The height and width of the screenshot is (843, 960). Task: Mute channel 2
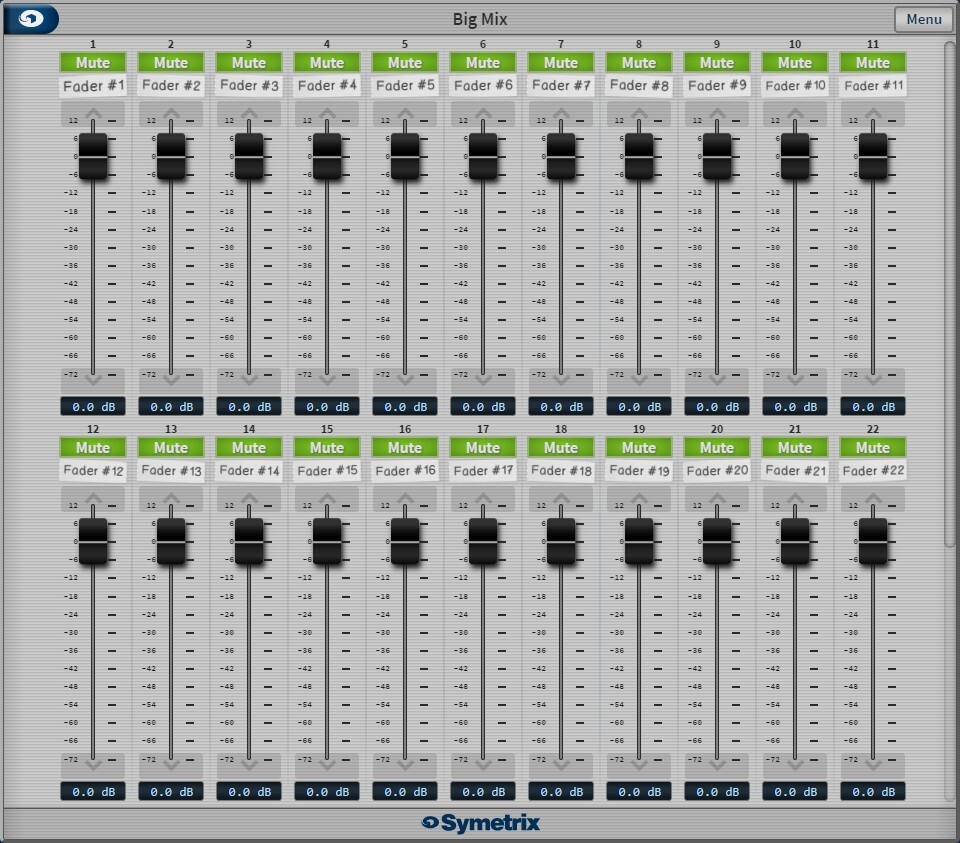pos(171,62)
